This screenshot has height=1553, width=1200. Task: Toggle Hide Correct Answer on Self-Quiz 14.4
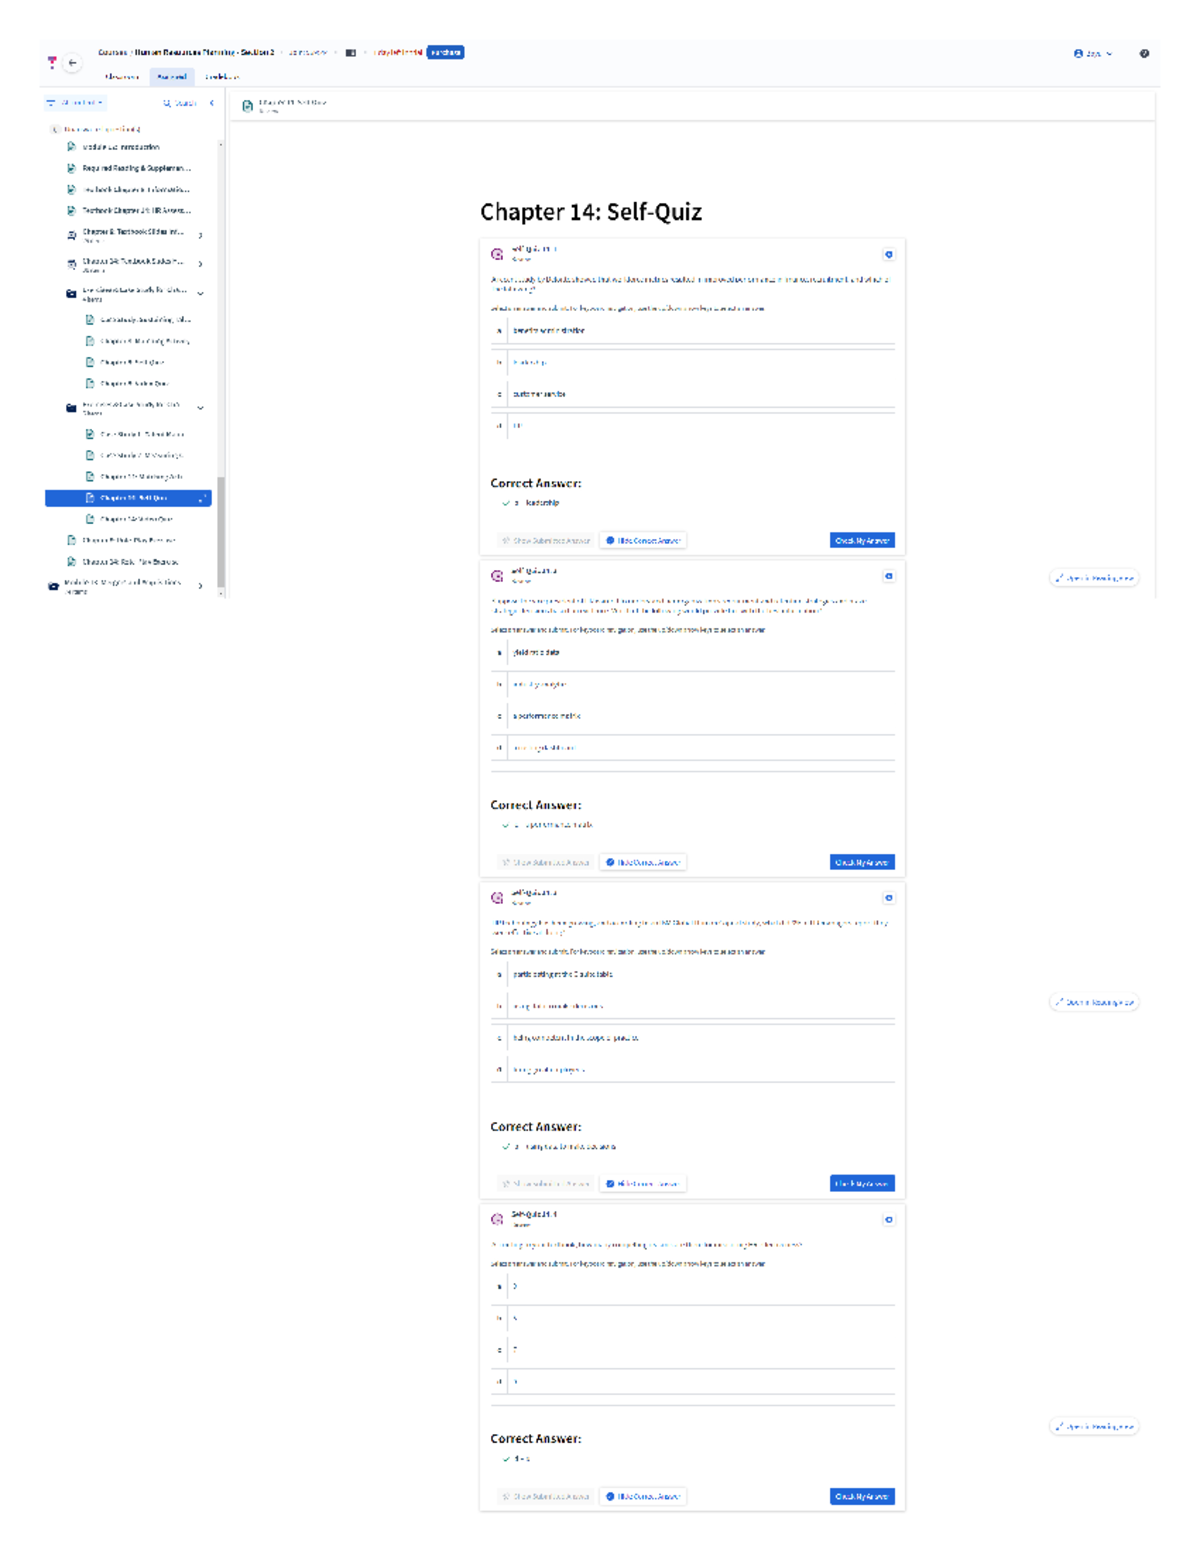(643, 1497)
